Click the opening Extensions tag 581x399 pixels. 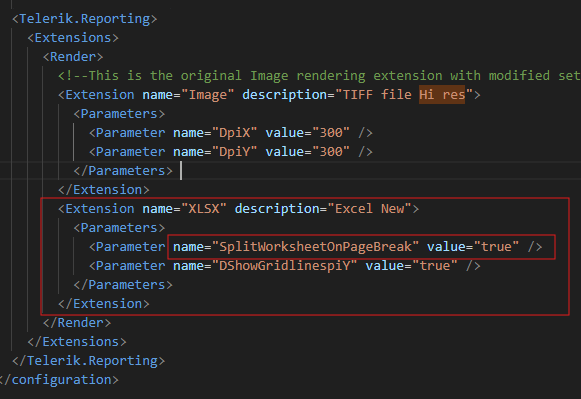pyautogui.click(x=73, y=38)
